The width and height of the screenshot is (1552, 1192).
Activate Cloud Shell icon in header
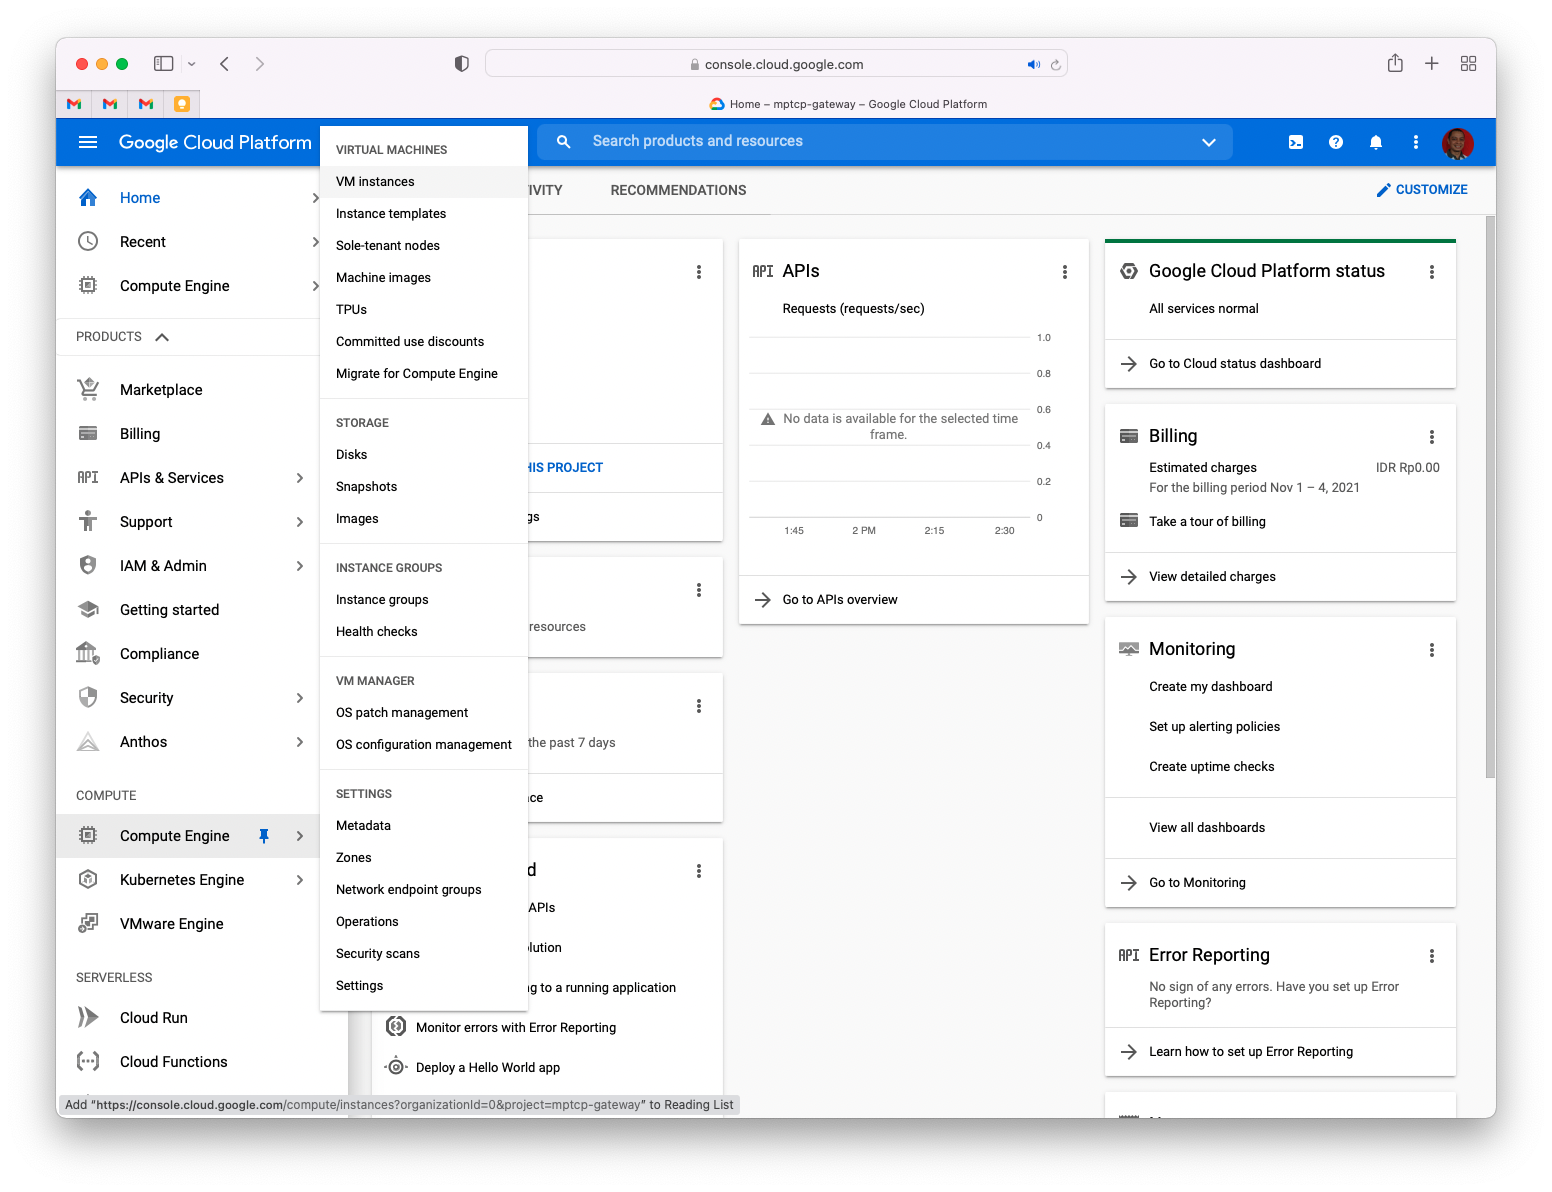1296,142
